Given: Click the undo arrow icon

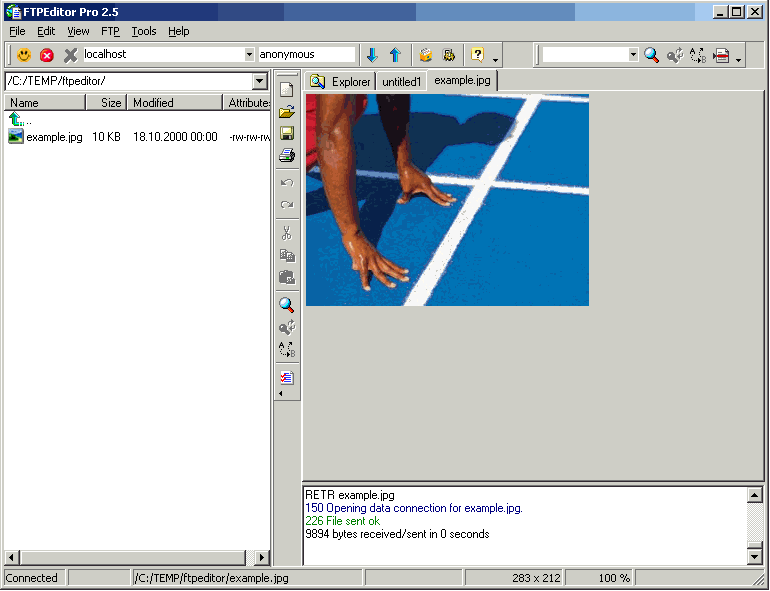Looking at the screenshot, I should tap(287, 183).
